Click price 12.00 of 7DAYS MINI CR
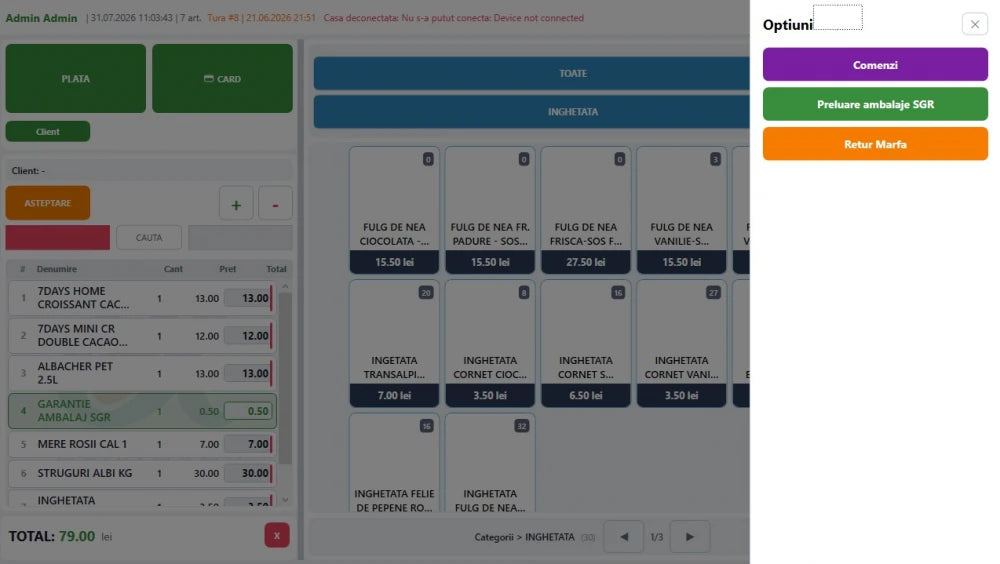This screenshot has width=1000, height=564. [207, 336]
